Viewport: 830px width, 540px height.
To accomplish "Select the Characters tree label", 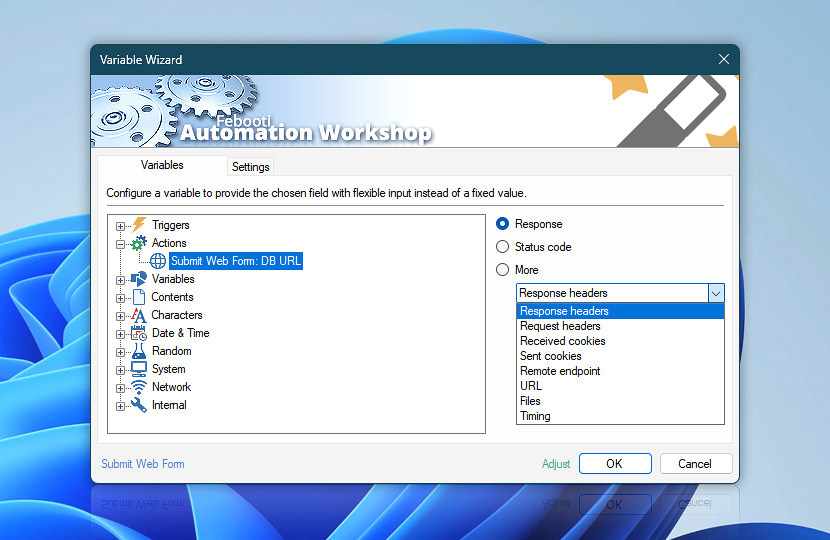I will (177, 315).
